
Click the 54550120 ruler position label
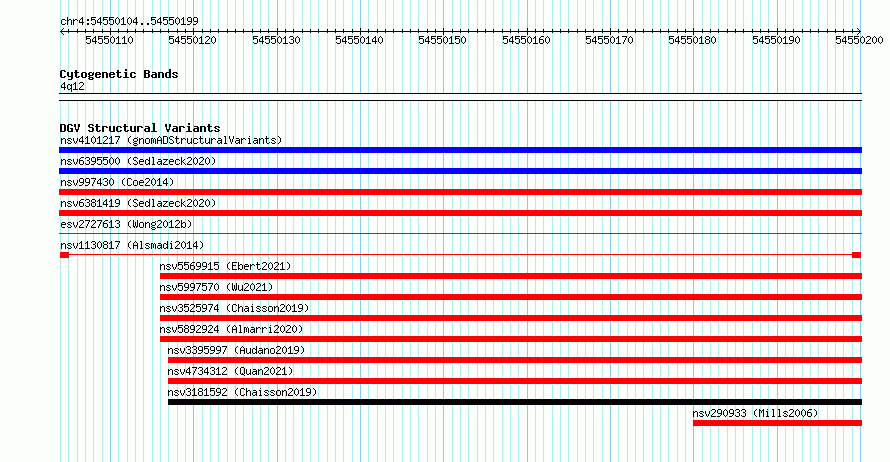(192, 40)
